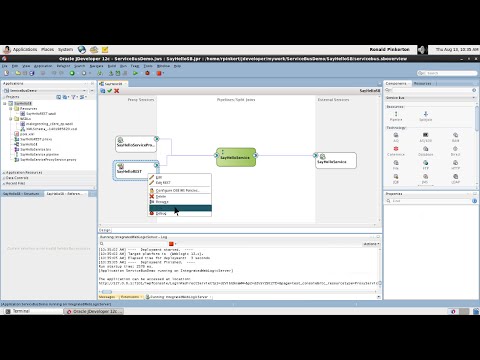Select the green SayHelloService pipeline node
480x360 pixels.
(236, 157)
